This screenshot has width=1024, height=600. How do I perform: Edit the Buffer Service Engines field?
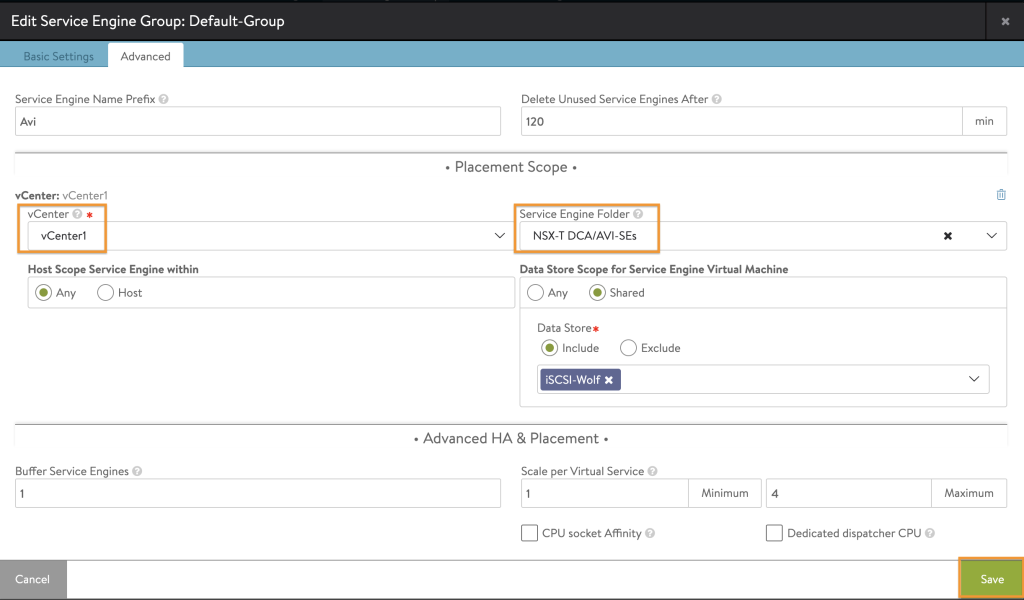click(x=258, y=494)
